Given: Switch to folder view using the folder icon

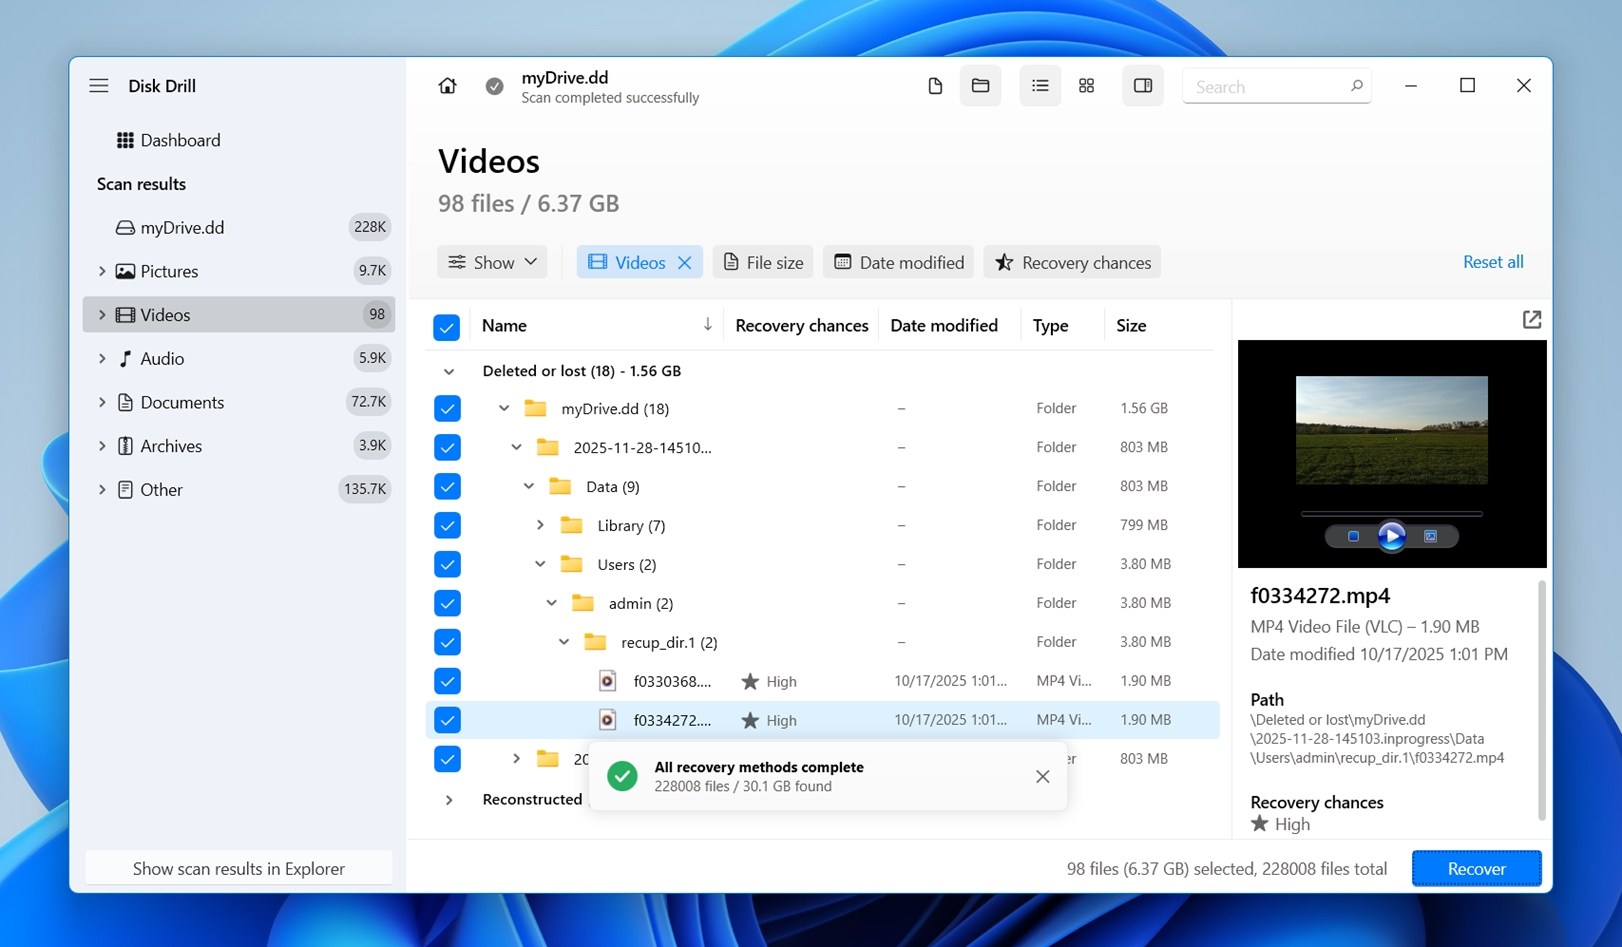Looking at the screenshot, I should click(980, 86).
